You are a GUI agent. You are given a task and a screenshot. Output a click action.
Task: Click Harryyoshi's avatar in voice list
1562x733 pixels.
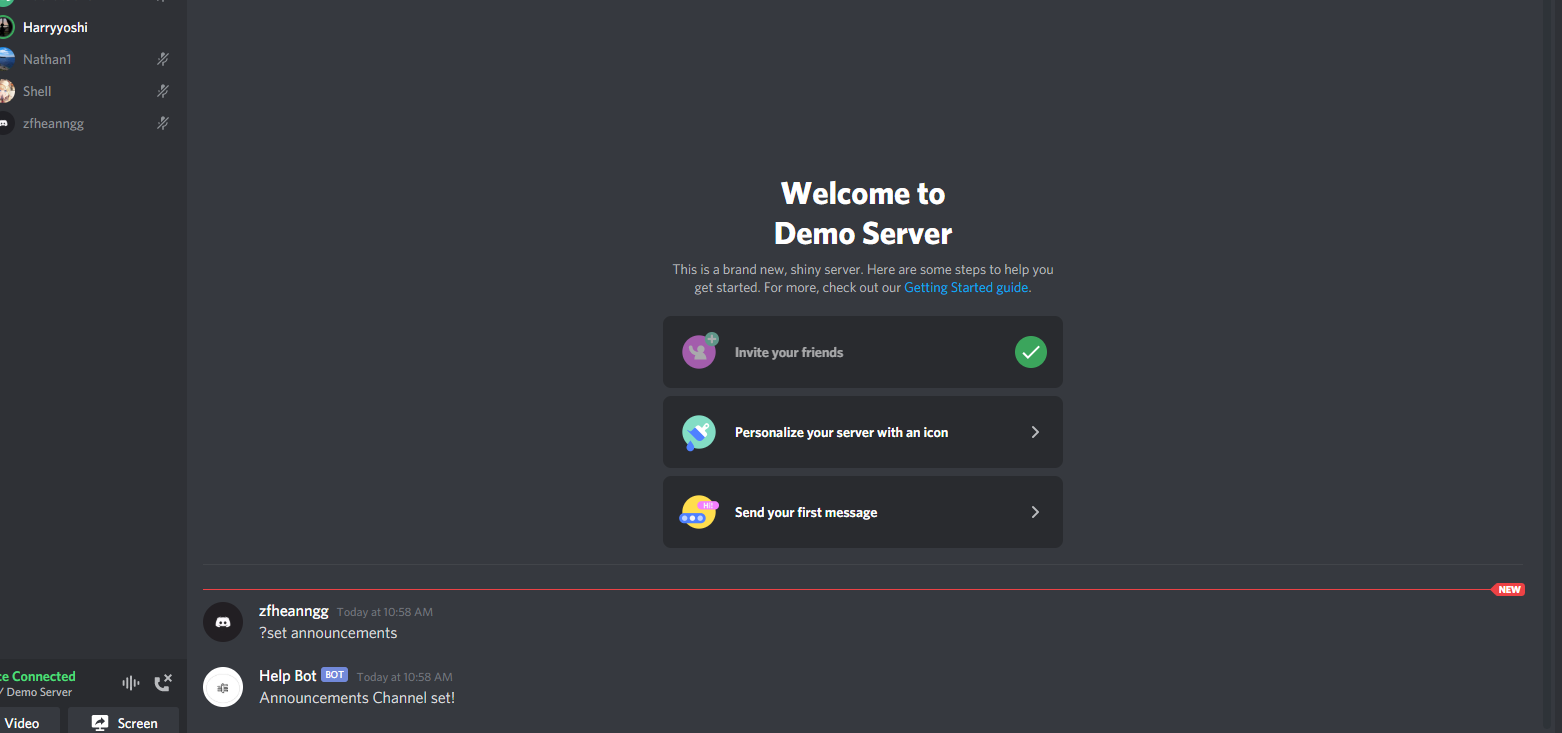pyautogui.click(x=6, y=27)
